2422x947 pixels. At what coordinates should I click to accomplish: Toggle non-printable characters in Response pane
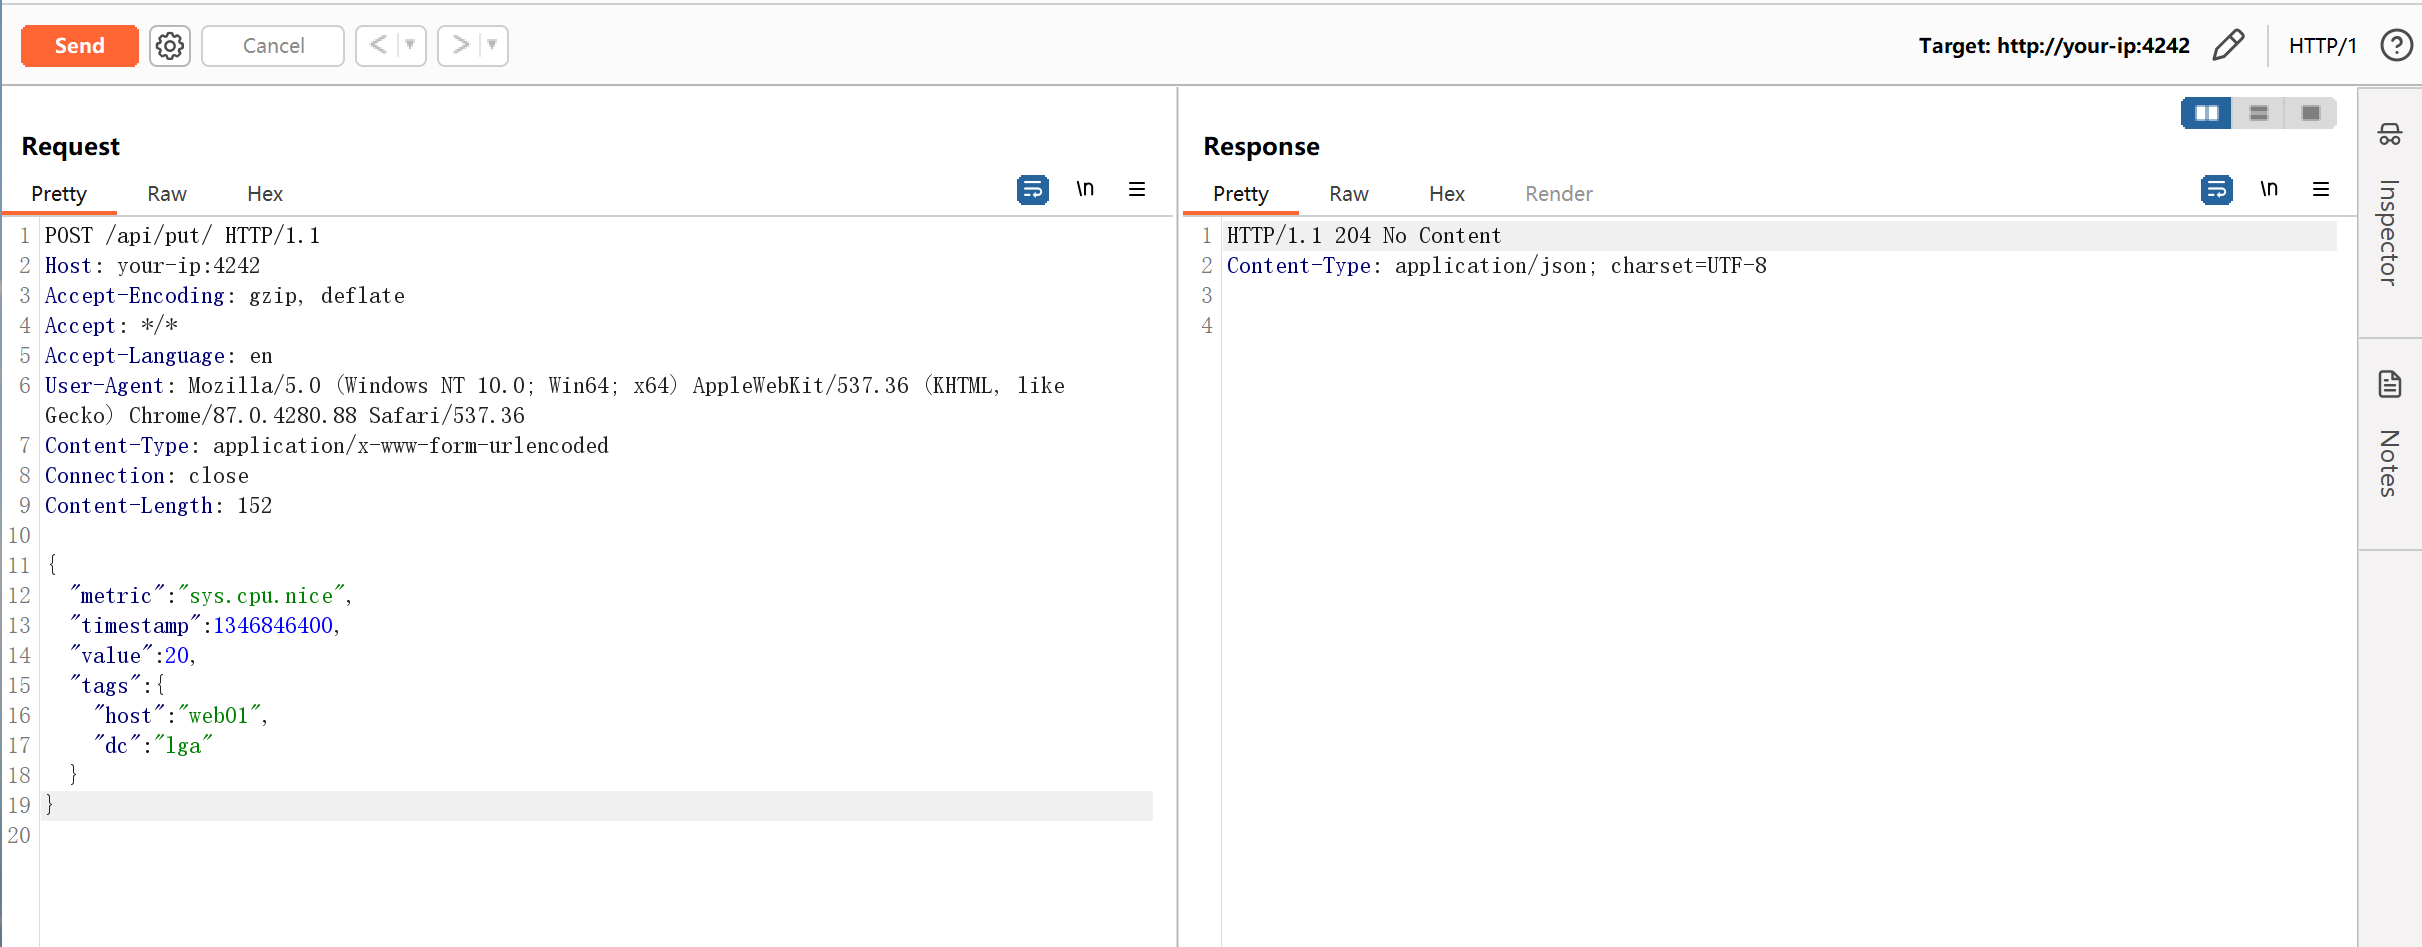point(2269,189)
